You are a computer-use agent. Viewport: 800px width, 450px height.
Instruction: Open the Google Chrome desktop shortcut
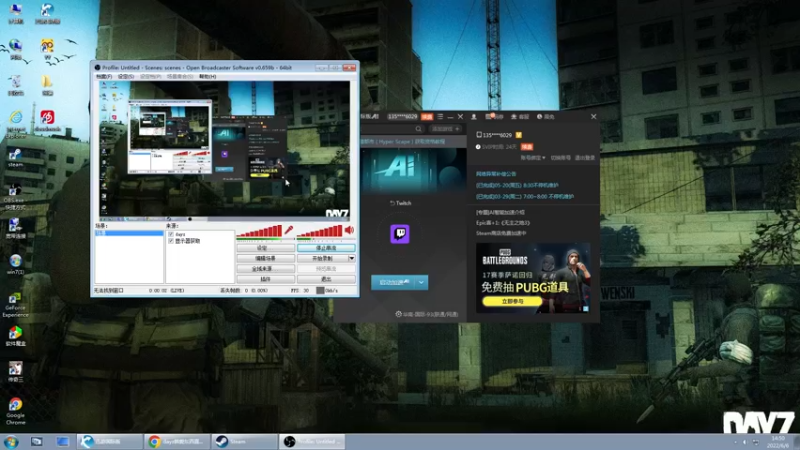(x=15, y=411)
